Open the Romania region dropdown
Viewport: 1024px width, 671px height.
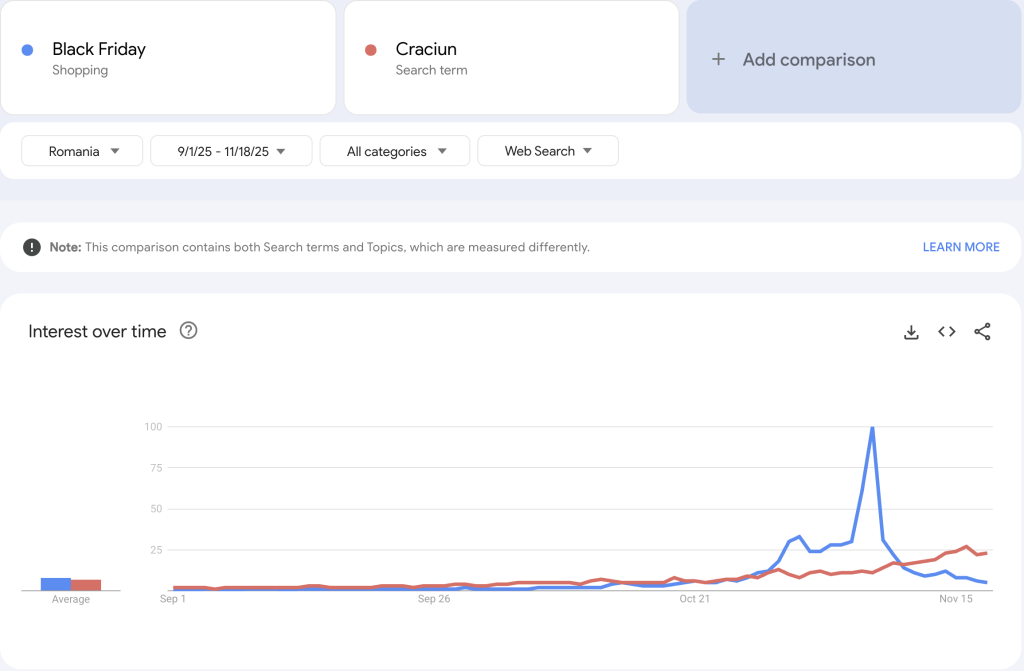coord(82,151)
